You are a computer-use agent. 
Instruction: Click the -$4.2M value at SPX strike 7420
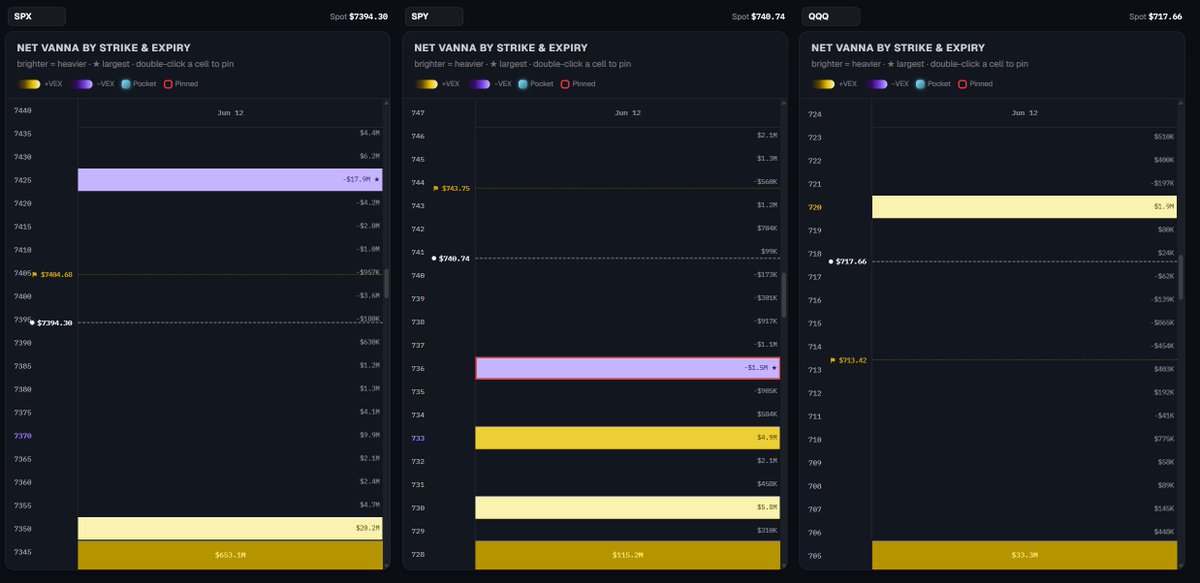pos(367,203)
